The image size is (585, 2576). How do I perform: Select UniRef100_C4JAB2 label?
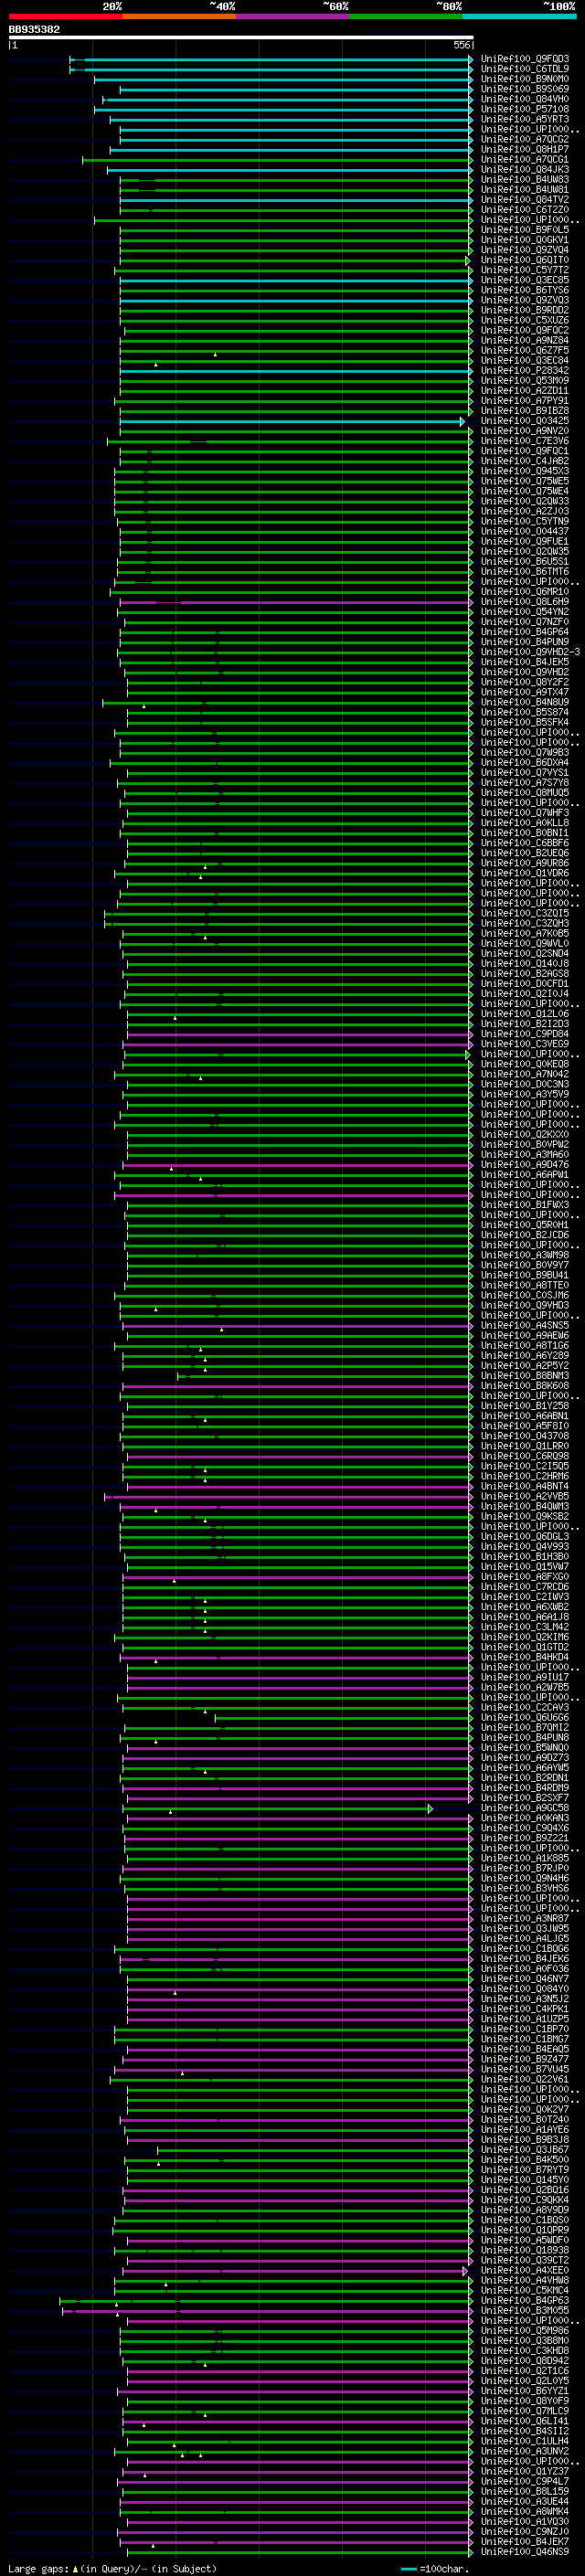click(x=524, y=461)
